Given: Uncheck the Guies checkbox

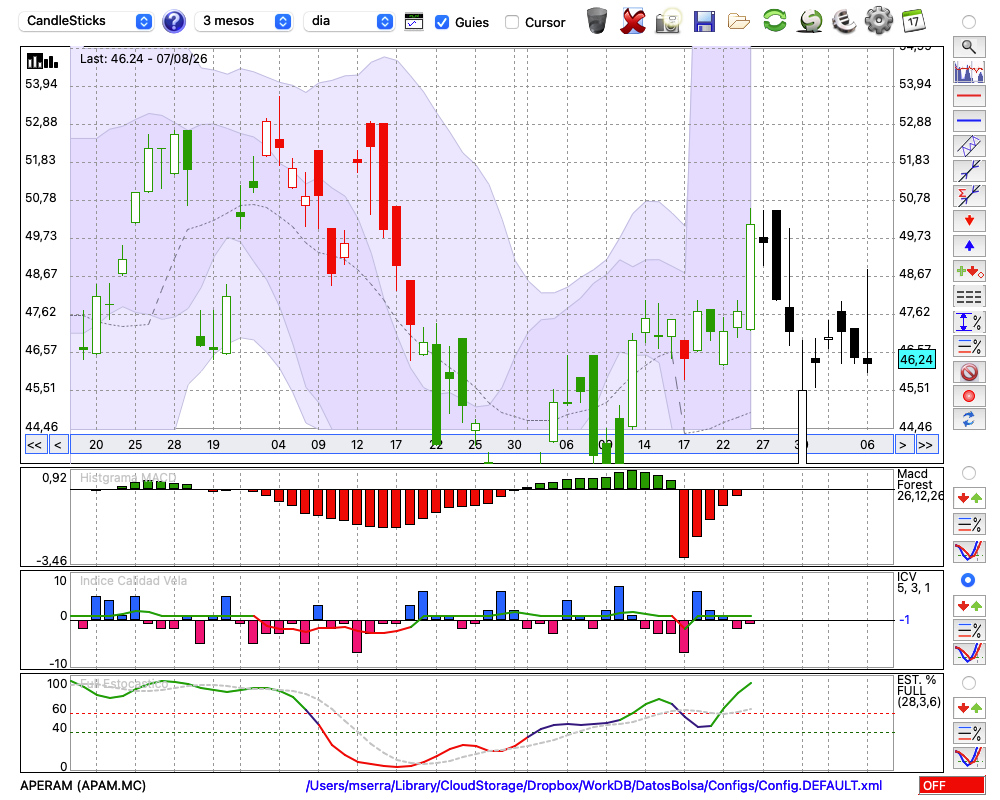Looking at the screenshot, I should [x=441, y=22].
